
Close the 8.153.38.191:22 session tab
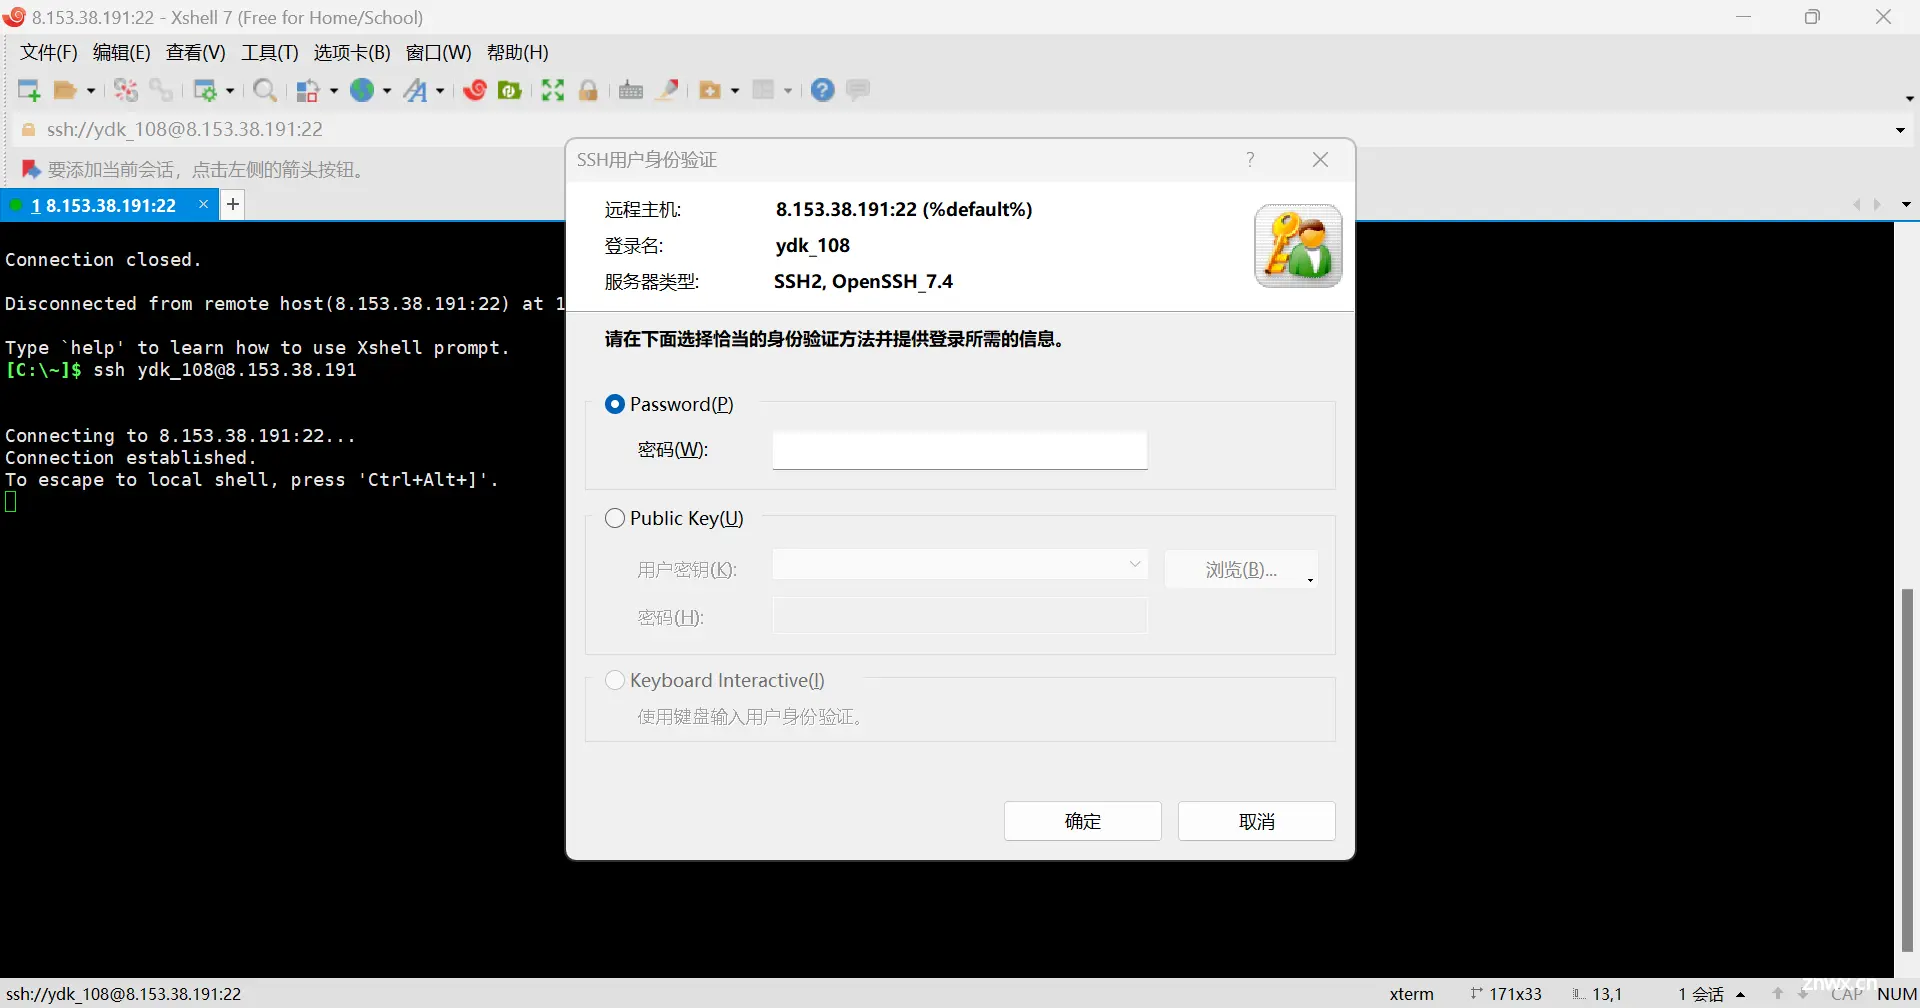click(x=203, y=204)
